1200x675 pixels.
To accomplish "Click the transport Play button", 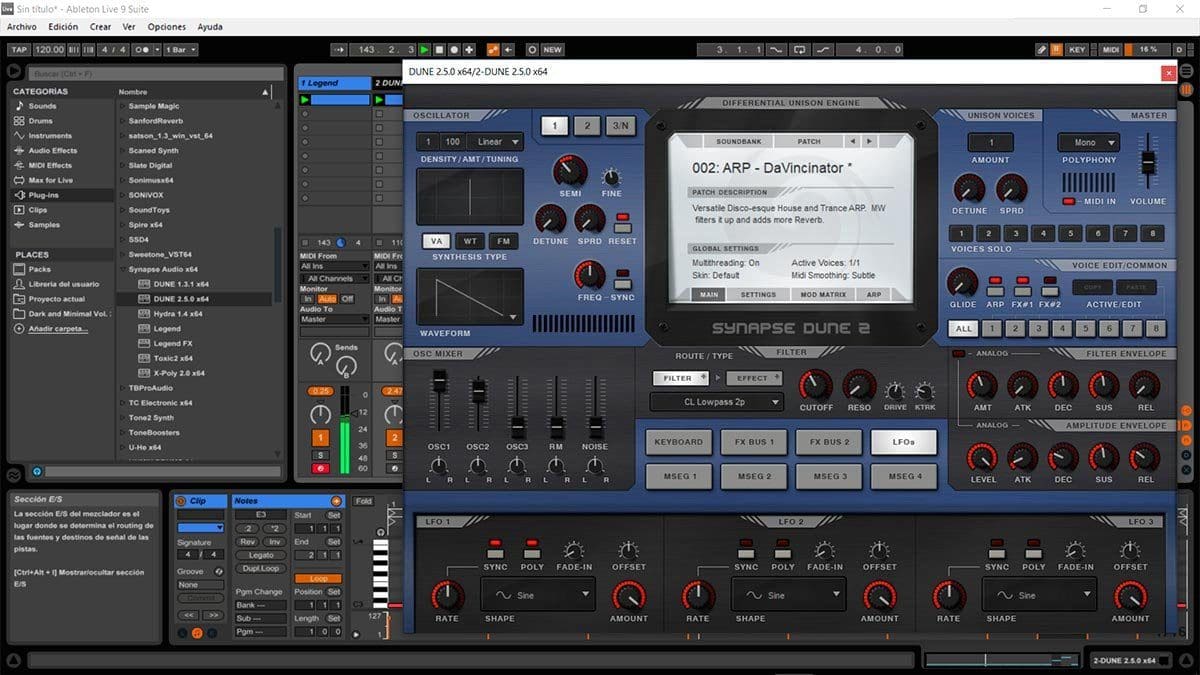I will (x=425, y=49).
